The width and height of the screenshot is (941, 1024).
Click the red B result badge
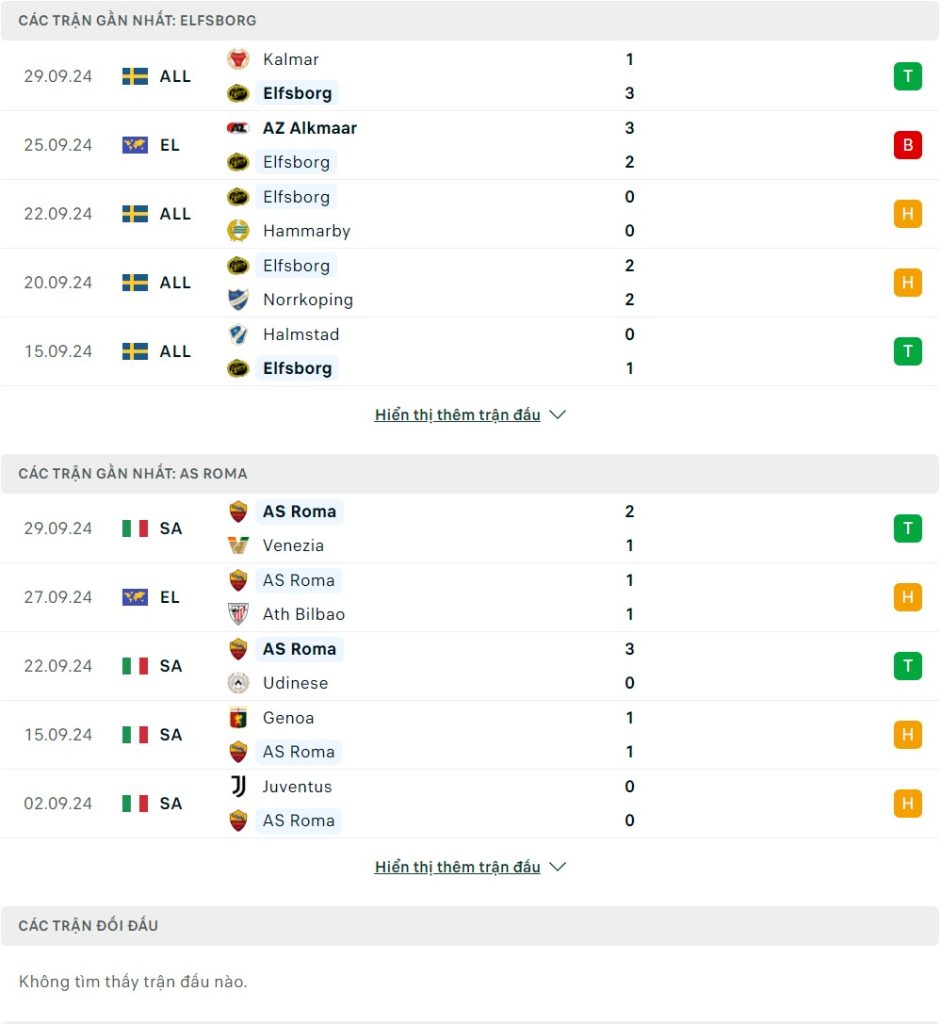click(908, 145)
